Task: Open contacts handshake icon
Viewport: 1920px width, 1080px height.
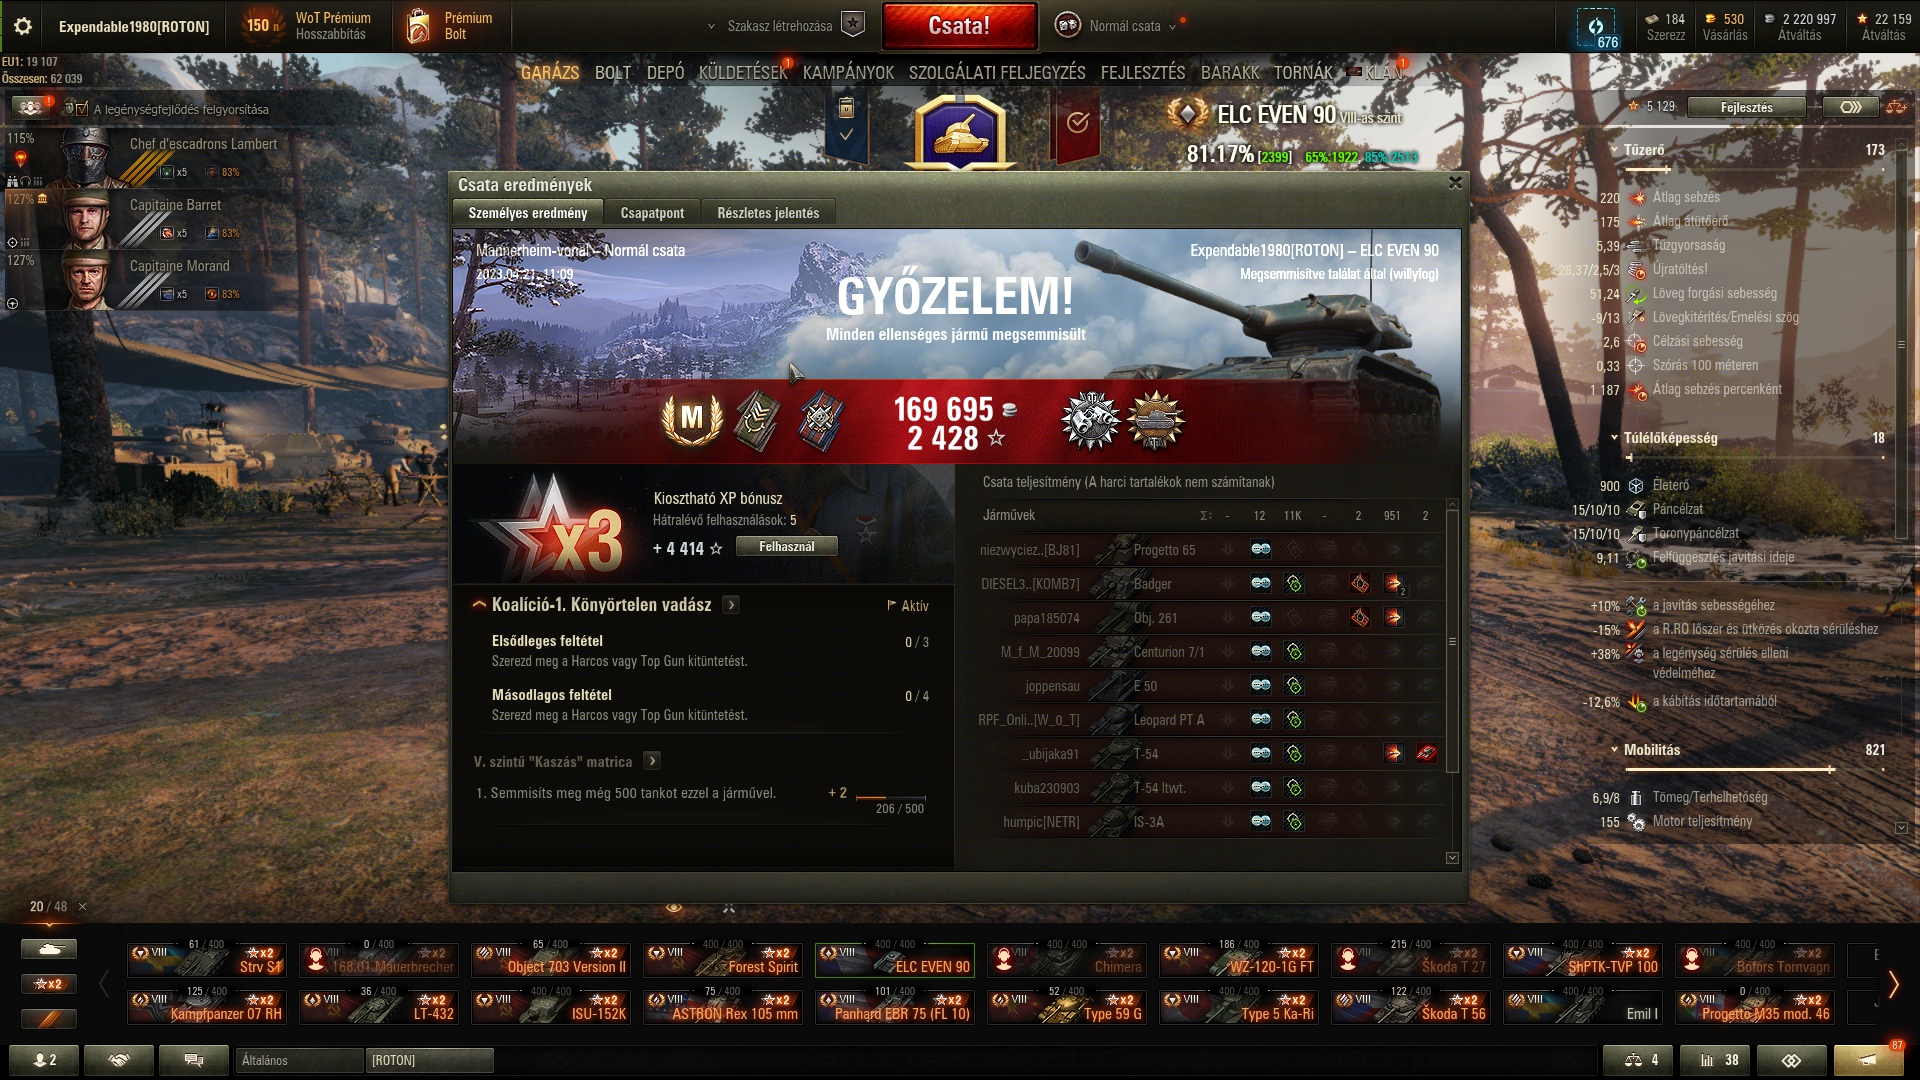Action: [119, 1060]
